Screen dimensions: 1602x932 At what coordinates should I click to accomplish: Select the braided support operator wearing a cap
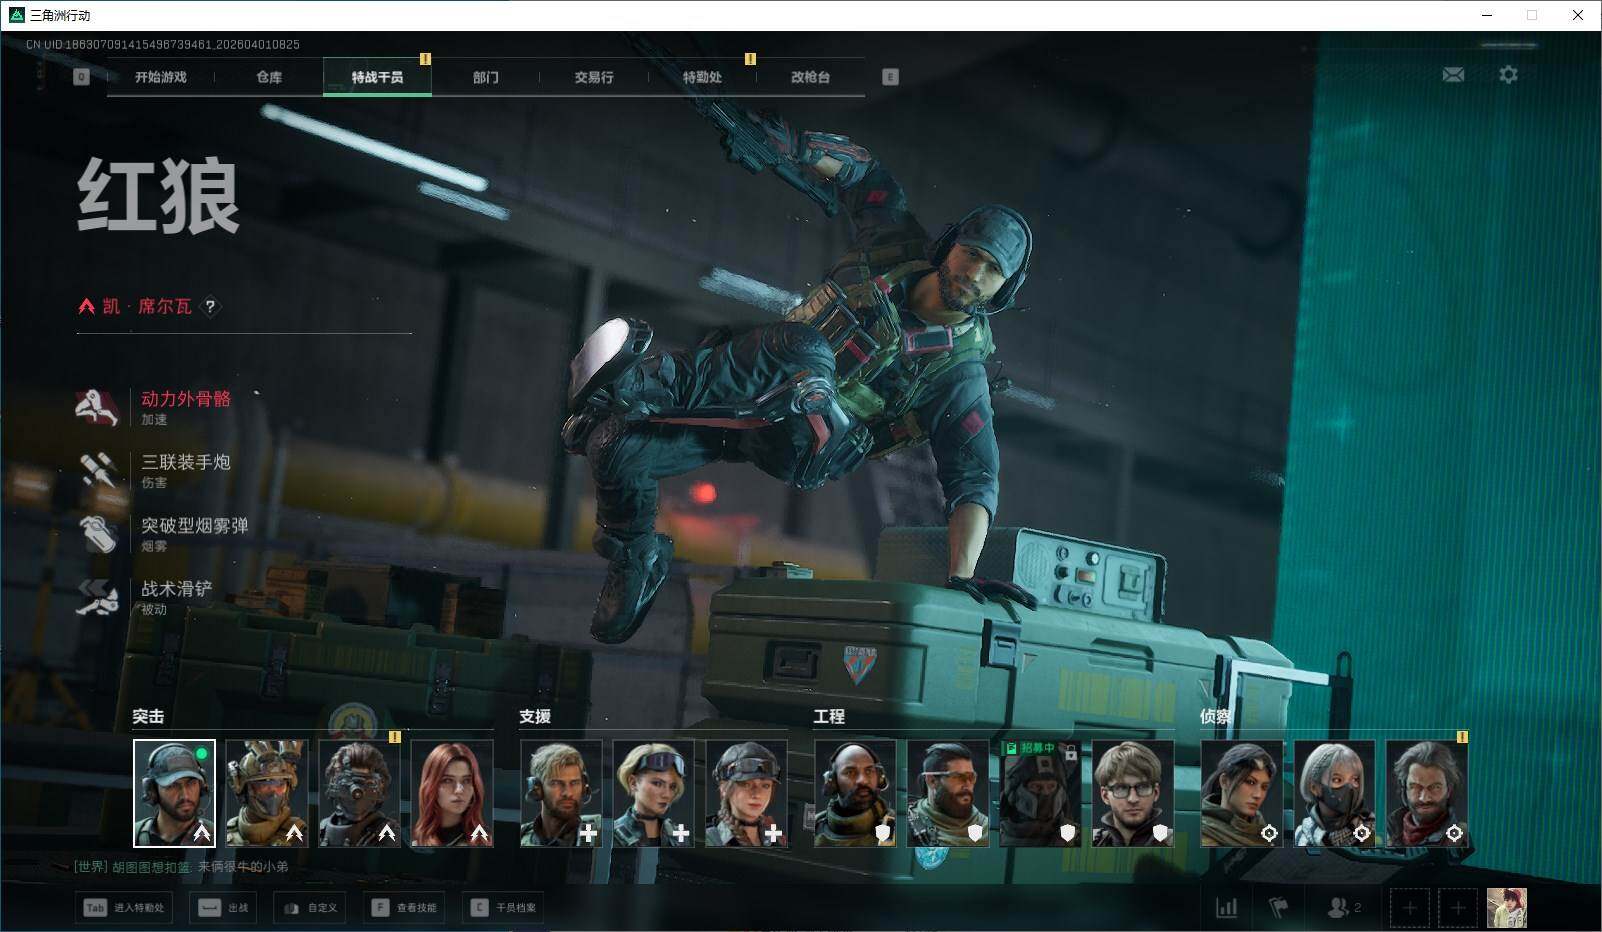[x=746, y=794]
